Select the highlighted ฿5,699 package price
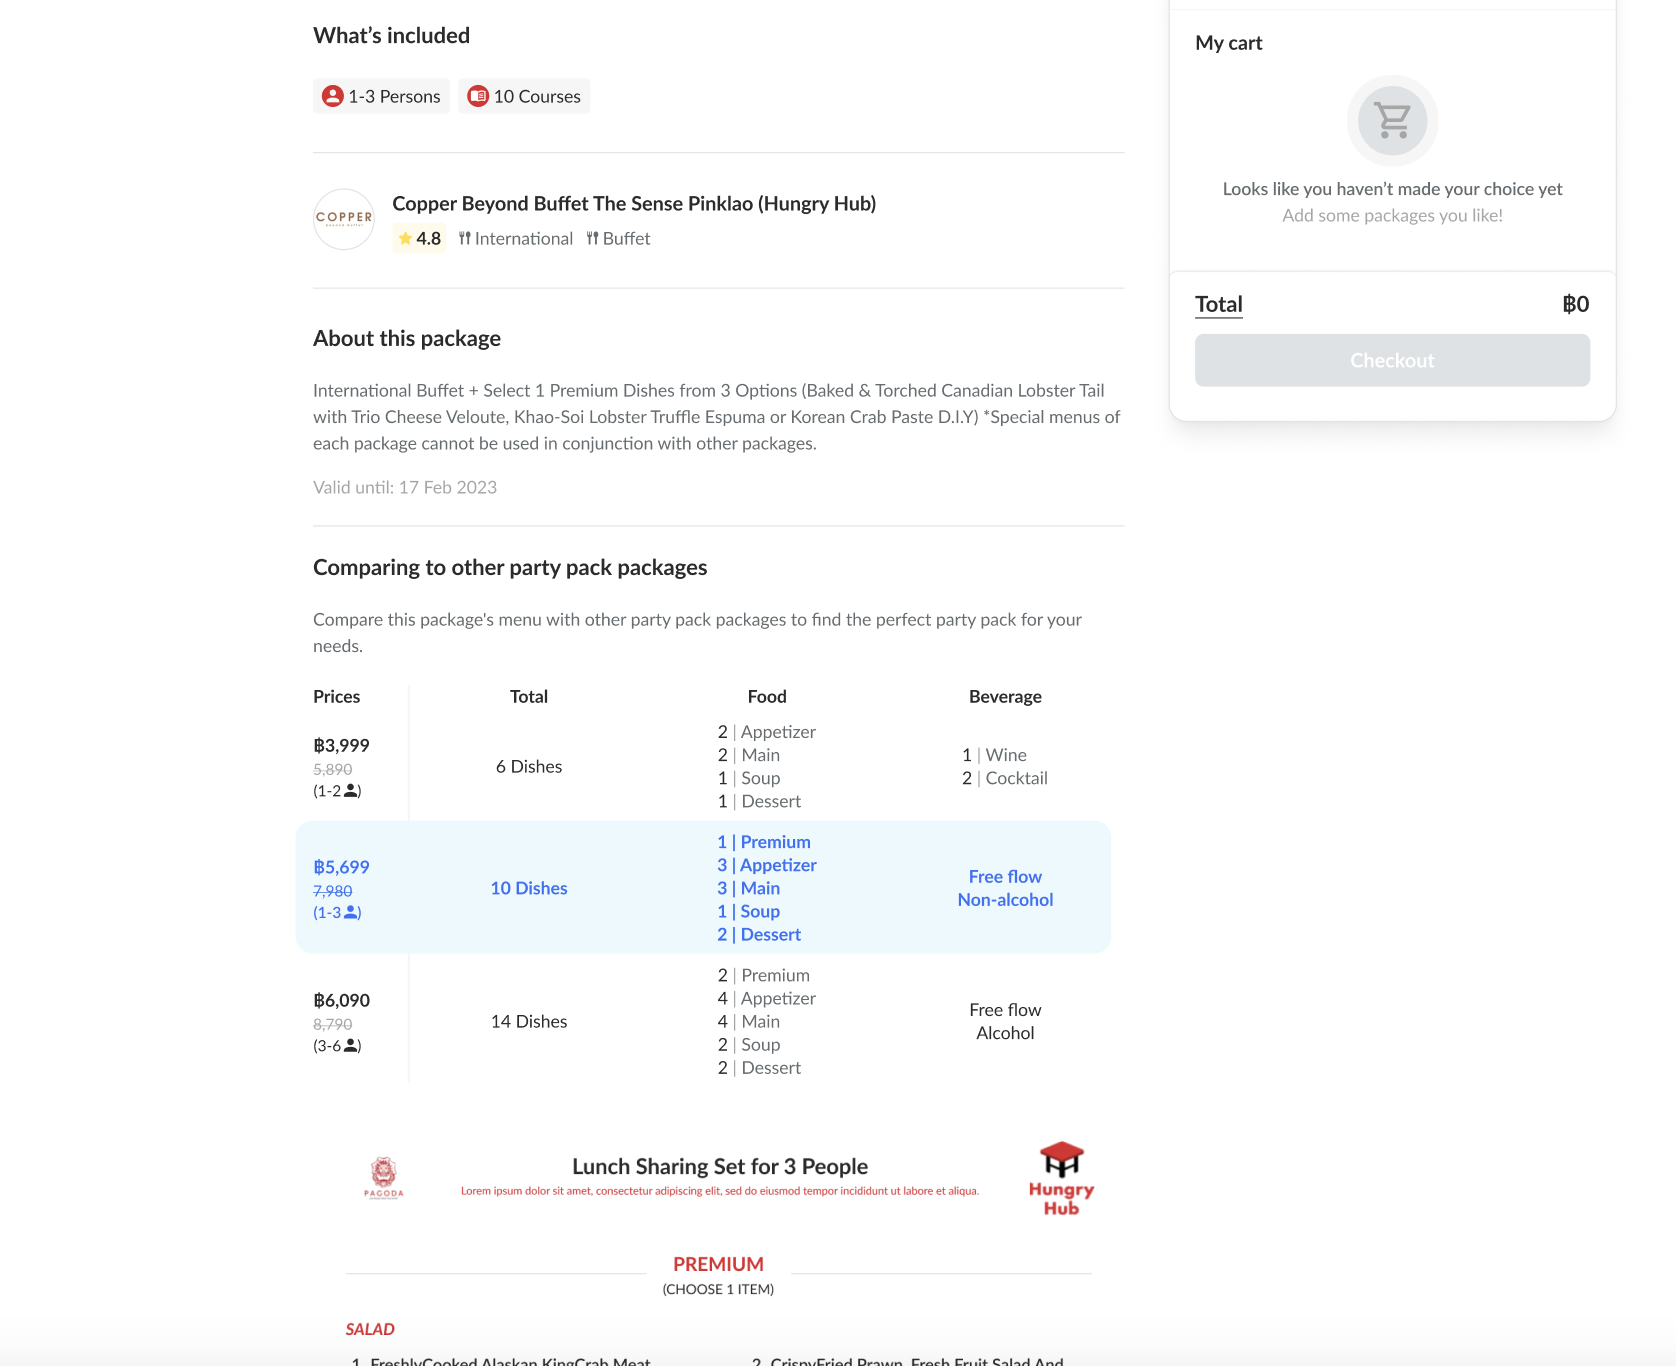The height and width of the screenshot is (1366, 1676). [x=341, y=867]
